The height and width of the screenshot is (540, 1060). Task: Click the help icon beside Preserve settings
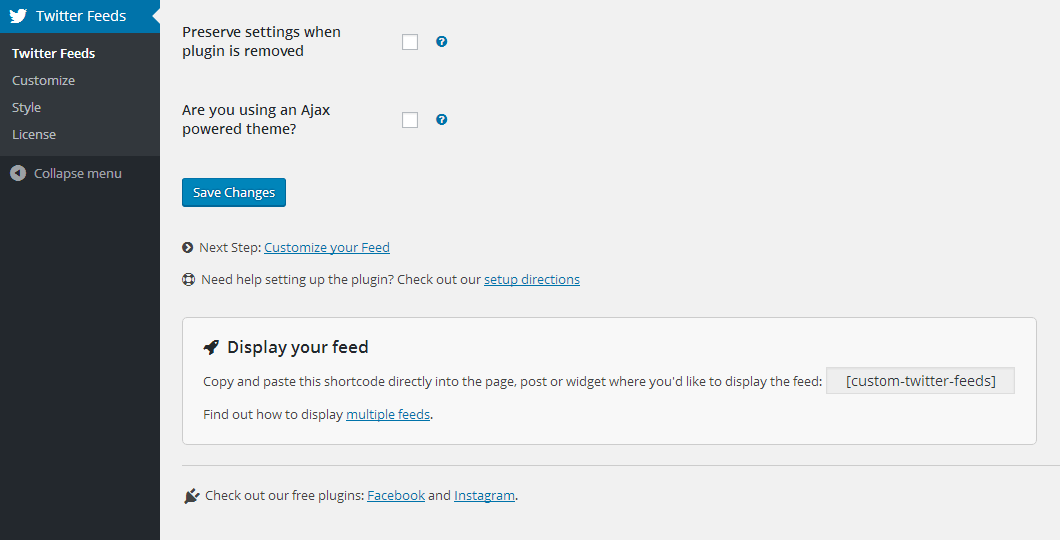442,42
